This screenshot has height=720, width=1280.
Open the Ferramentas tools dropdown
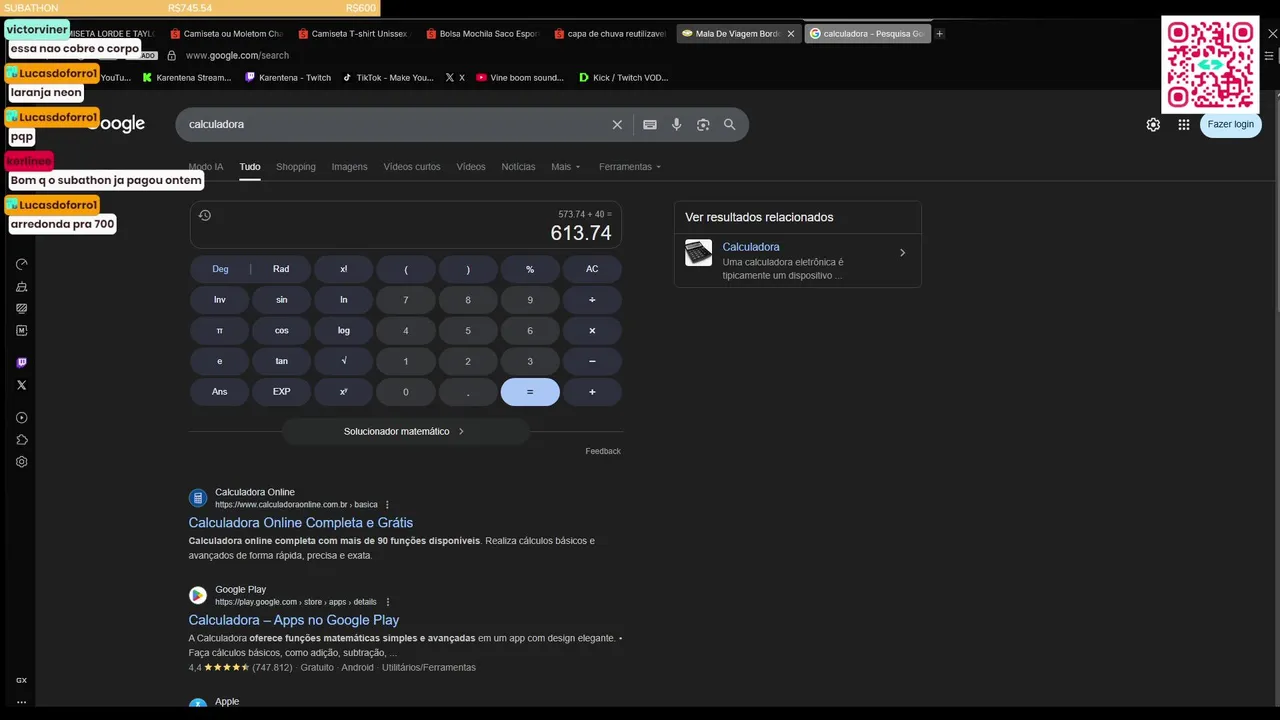(x=630, y=167)
